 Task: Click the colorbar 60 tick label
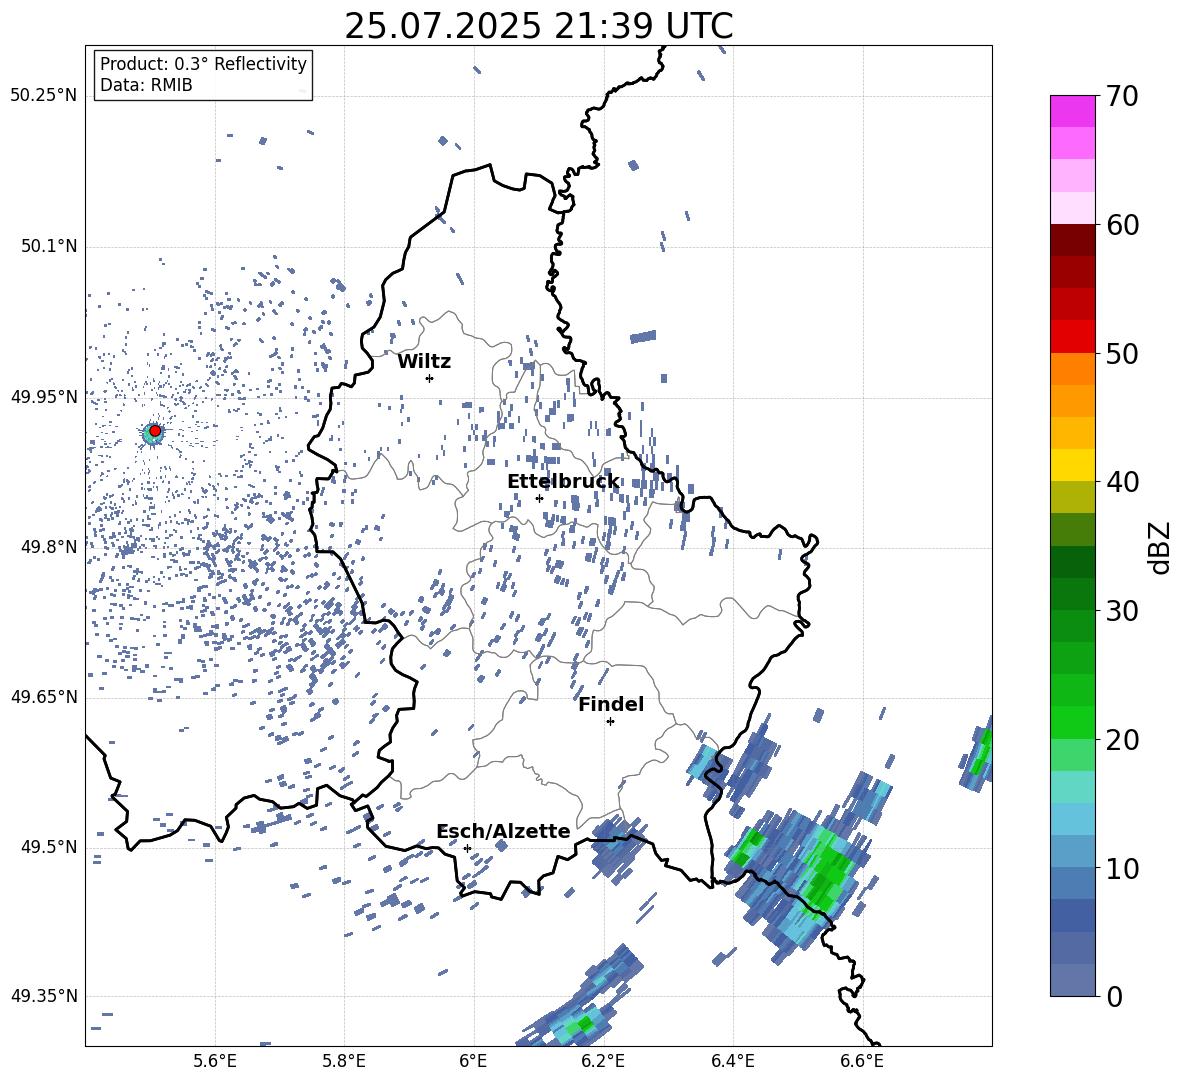(1122, 225)
